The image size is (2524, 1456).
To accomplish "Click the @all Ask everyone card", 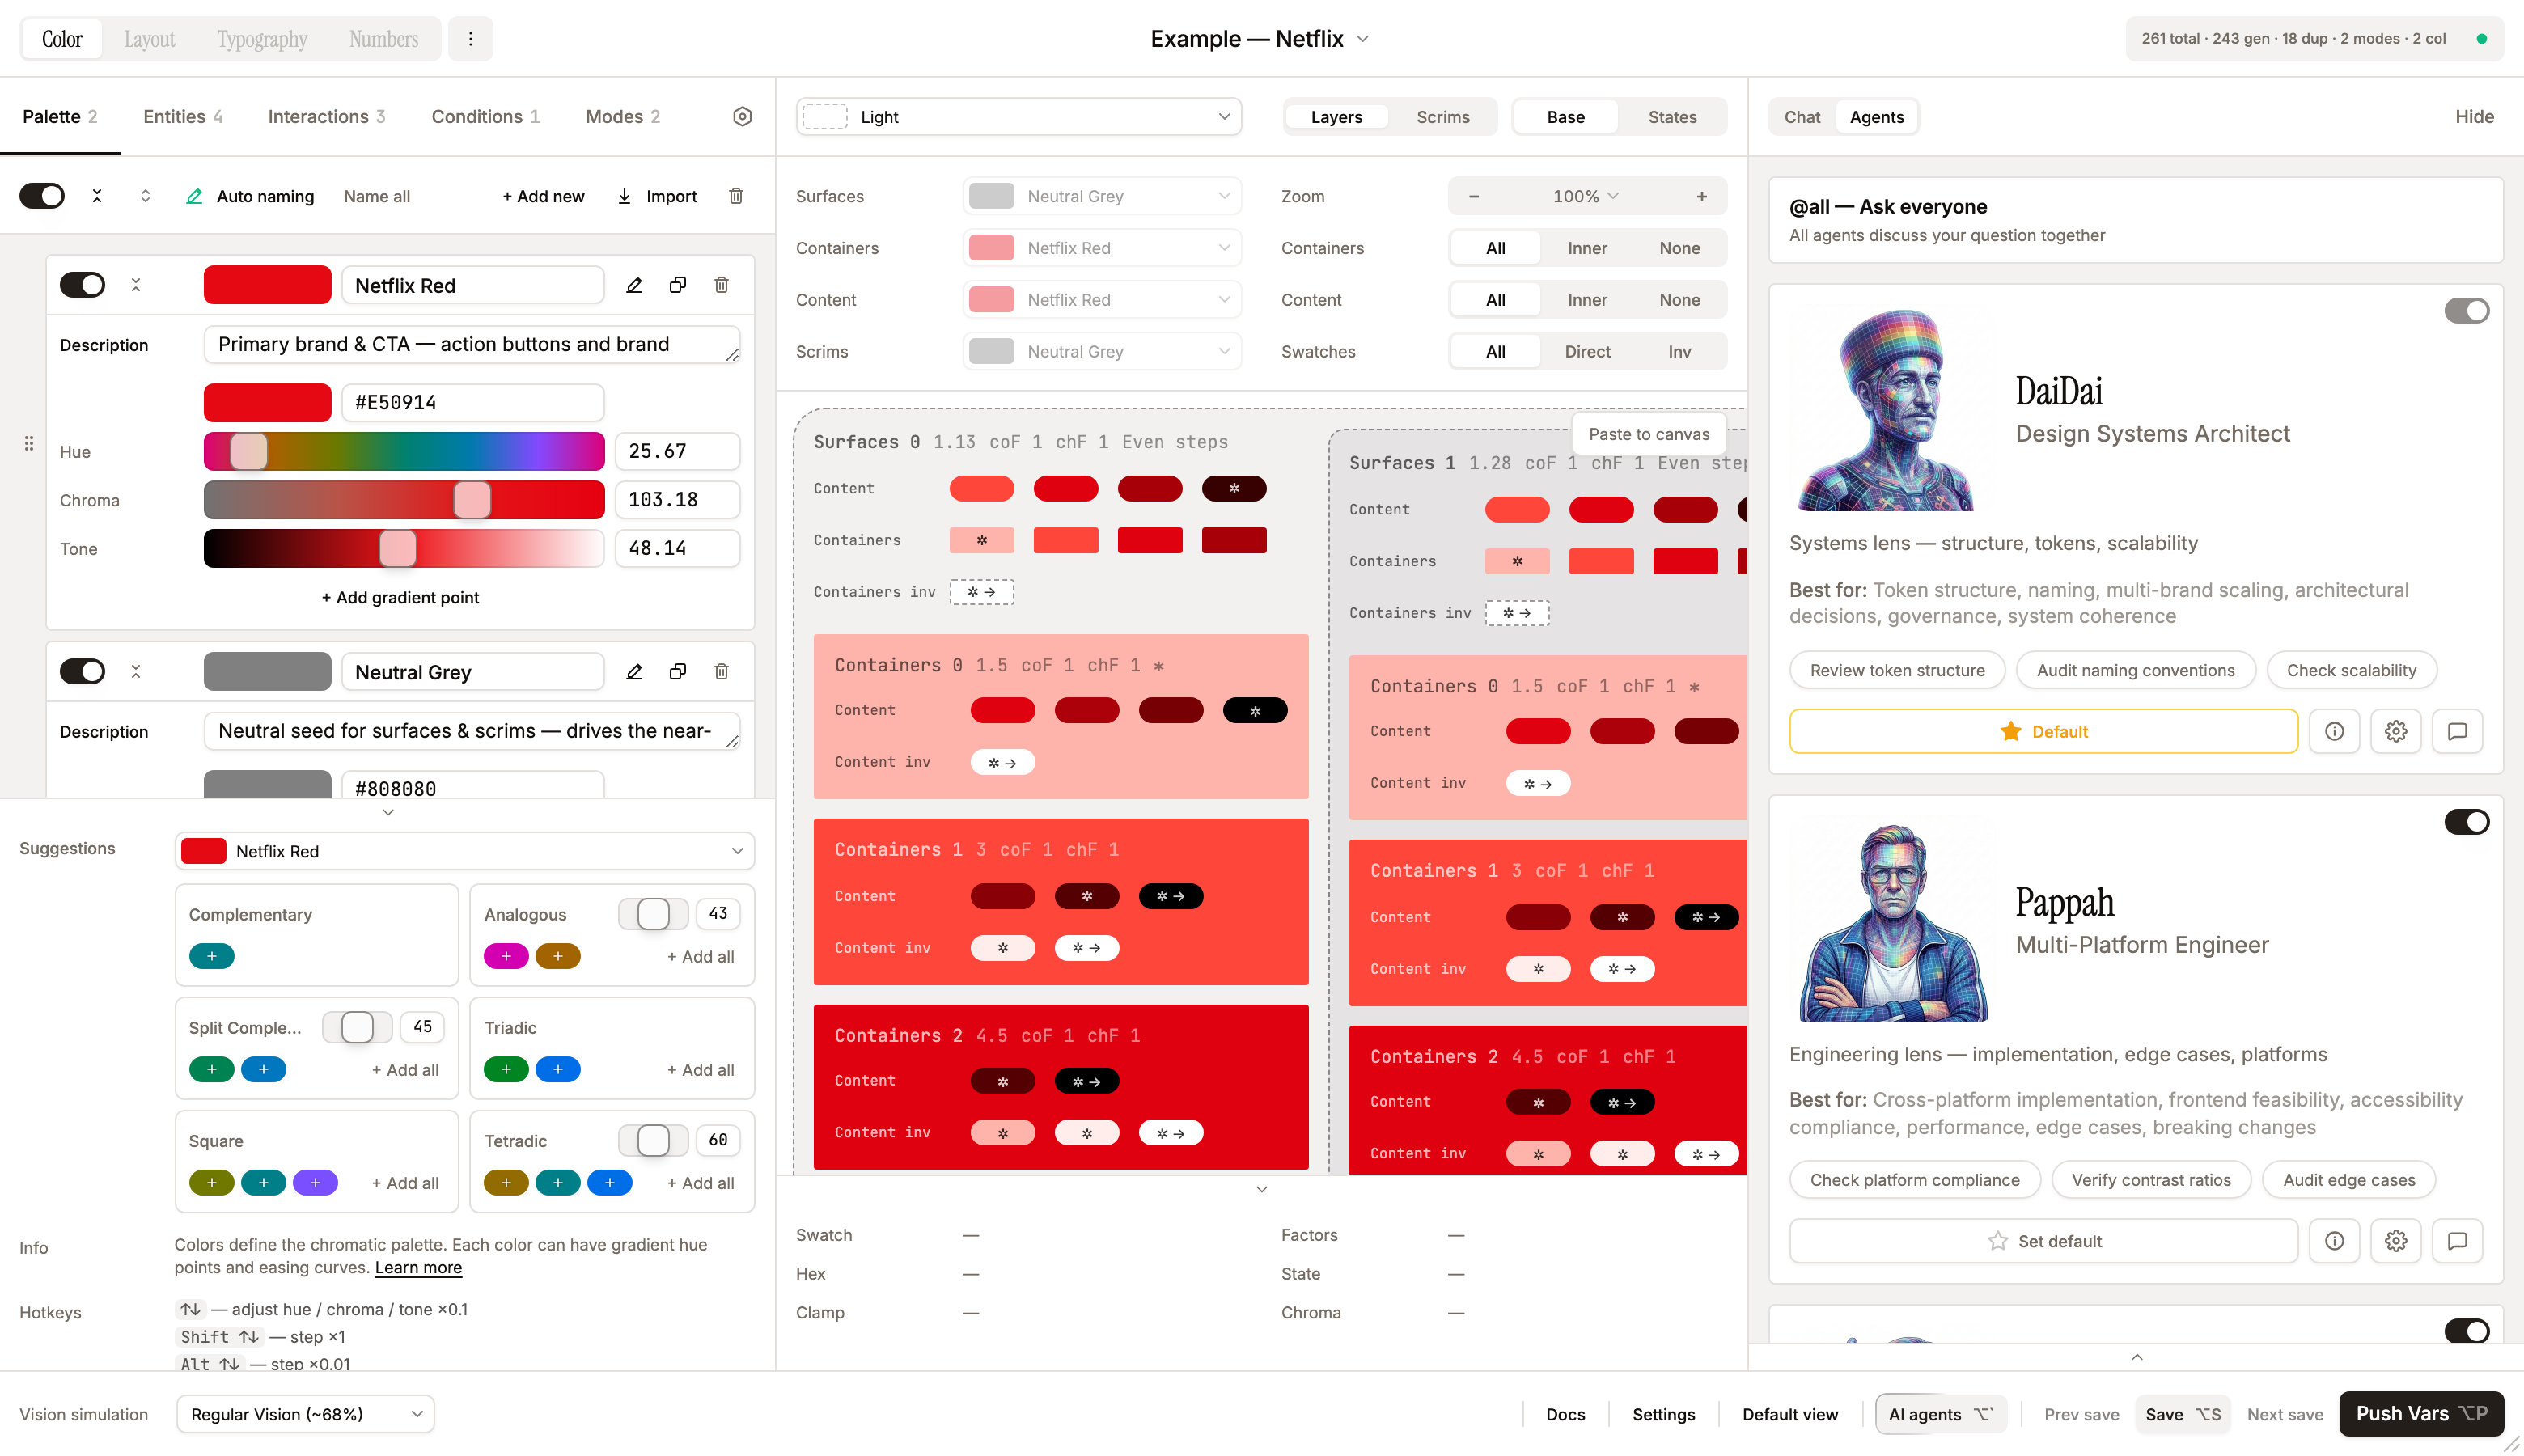I will [2135, 220].
